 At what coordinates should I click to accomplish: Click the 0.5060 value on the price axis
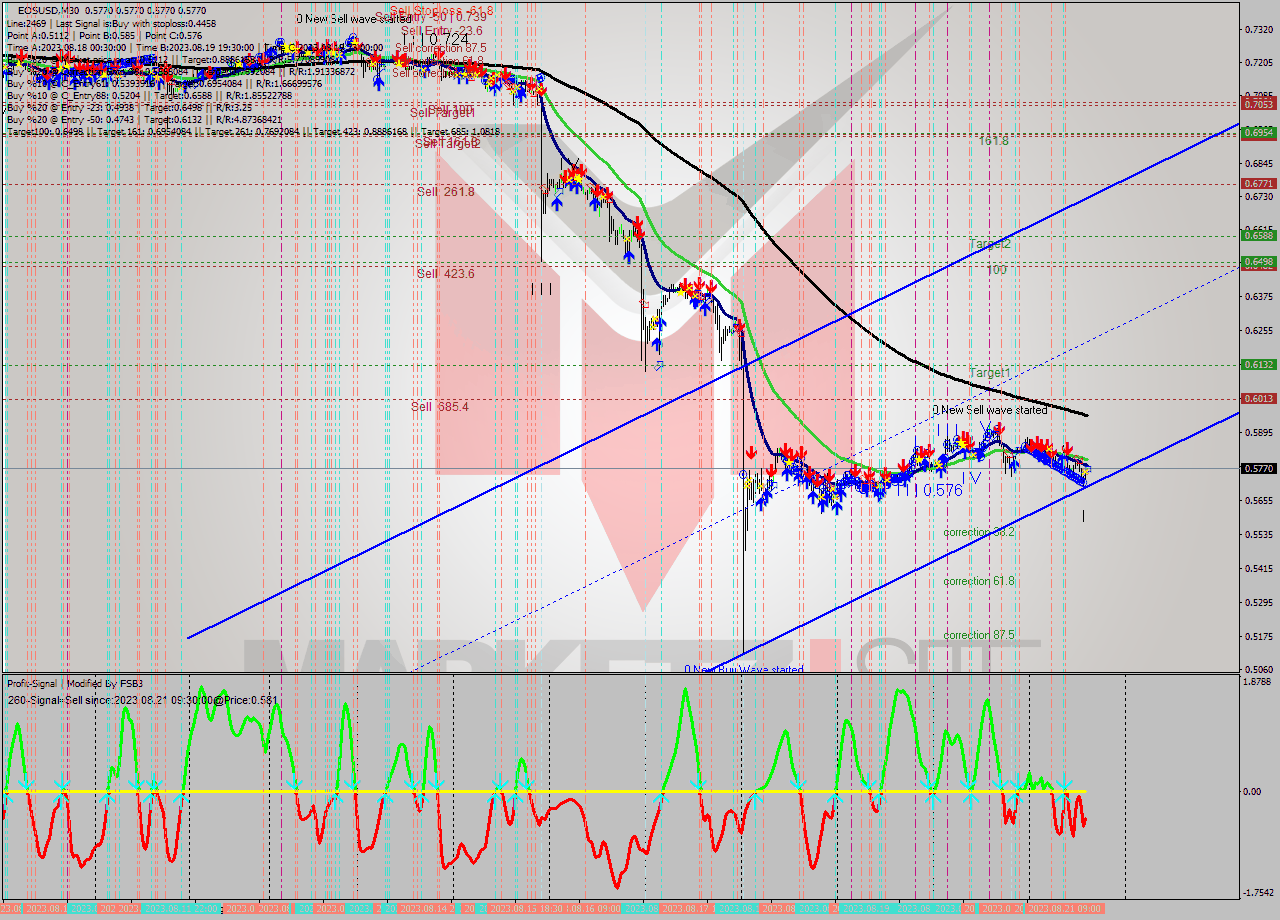point(1257,669)
